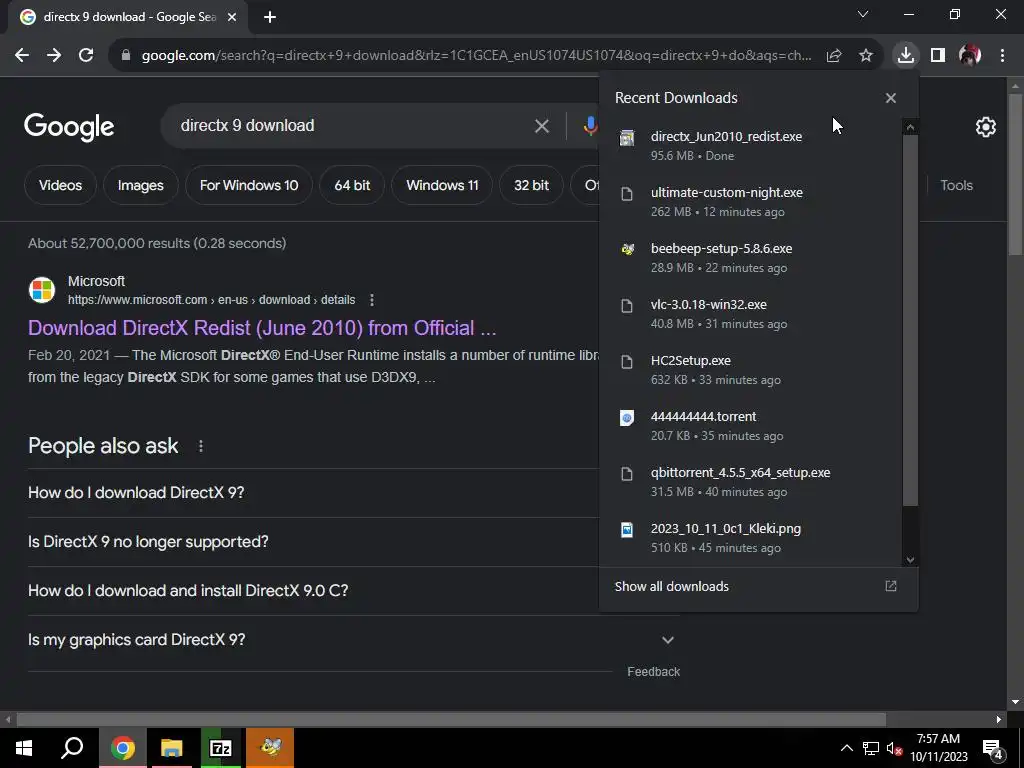Click the downloads list scroll down arrow

[x=910, y=560]
